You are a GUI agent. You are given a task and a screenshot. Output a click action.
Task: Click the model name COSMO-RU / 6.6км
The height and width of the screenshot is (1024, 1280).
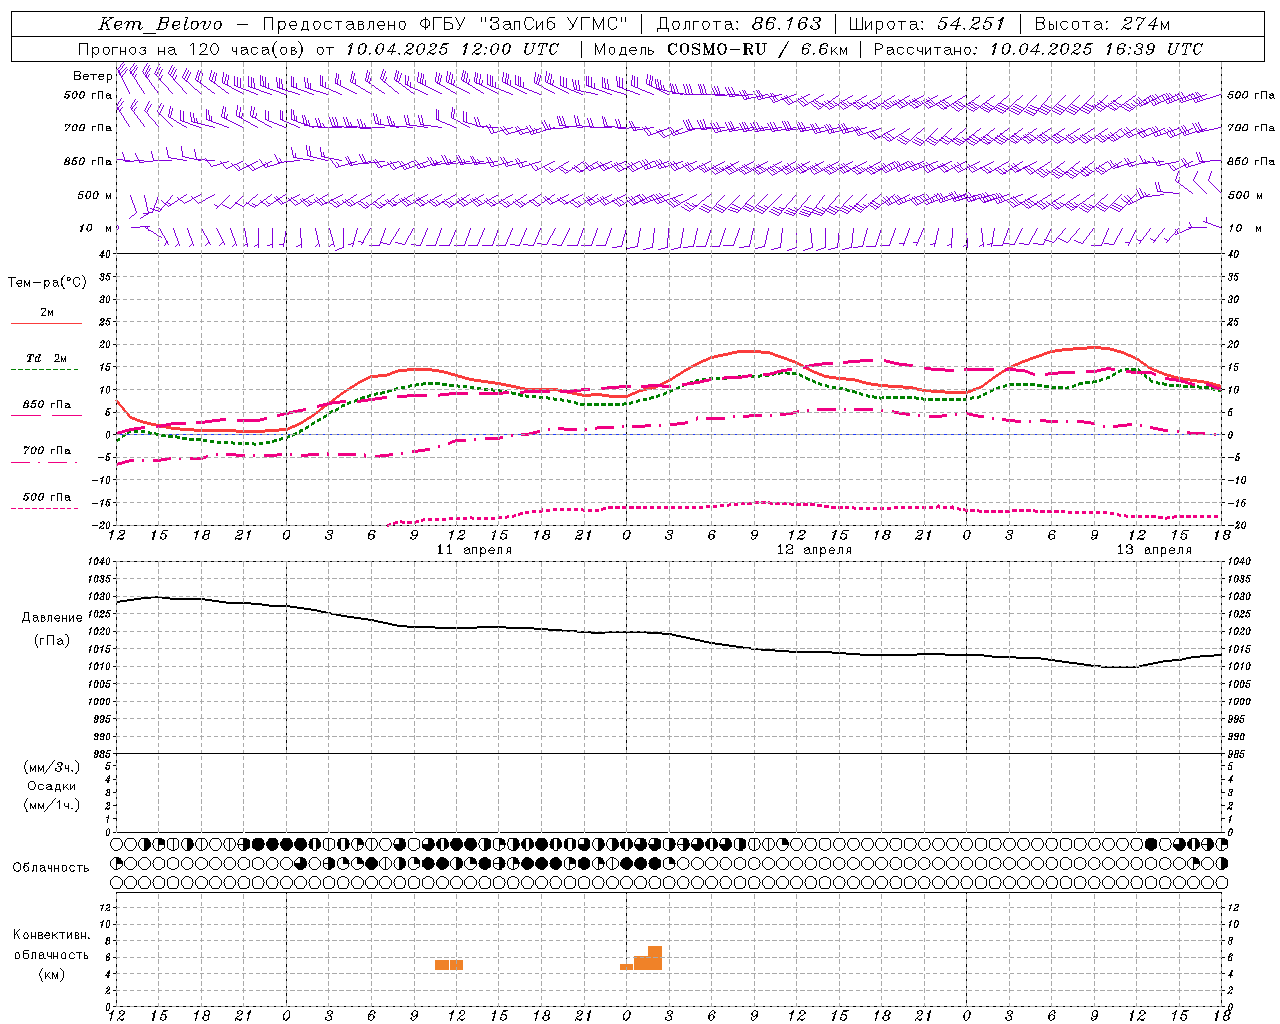[x=757, y=49]
